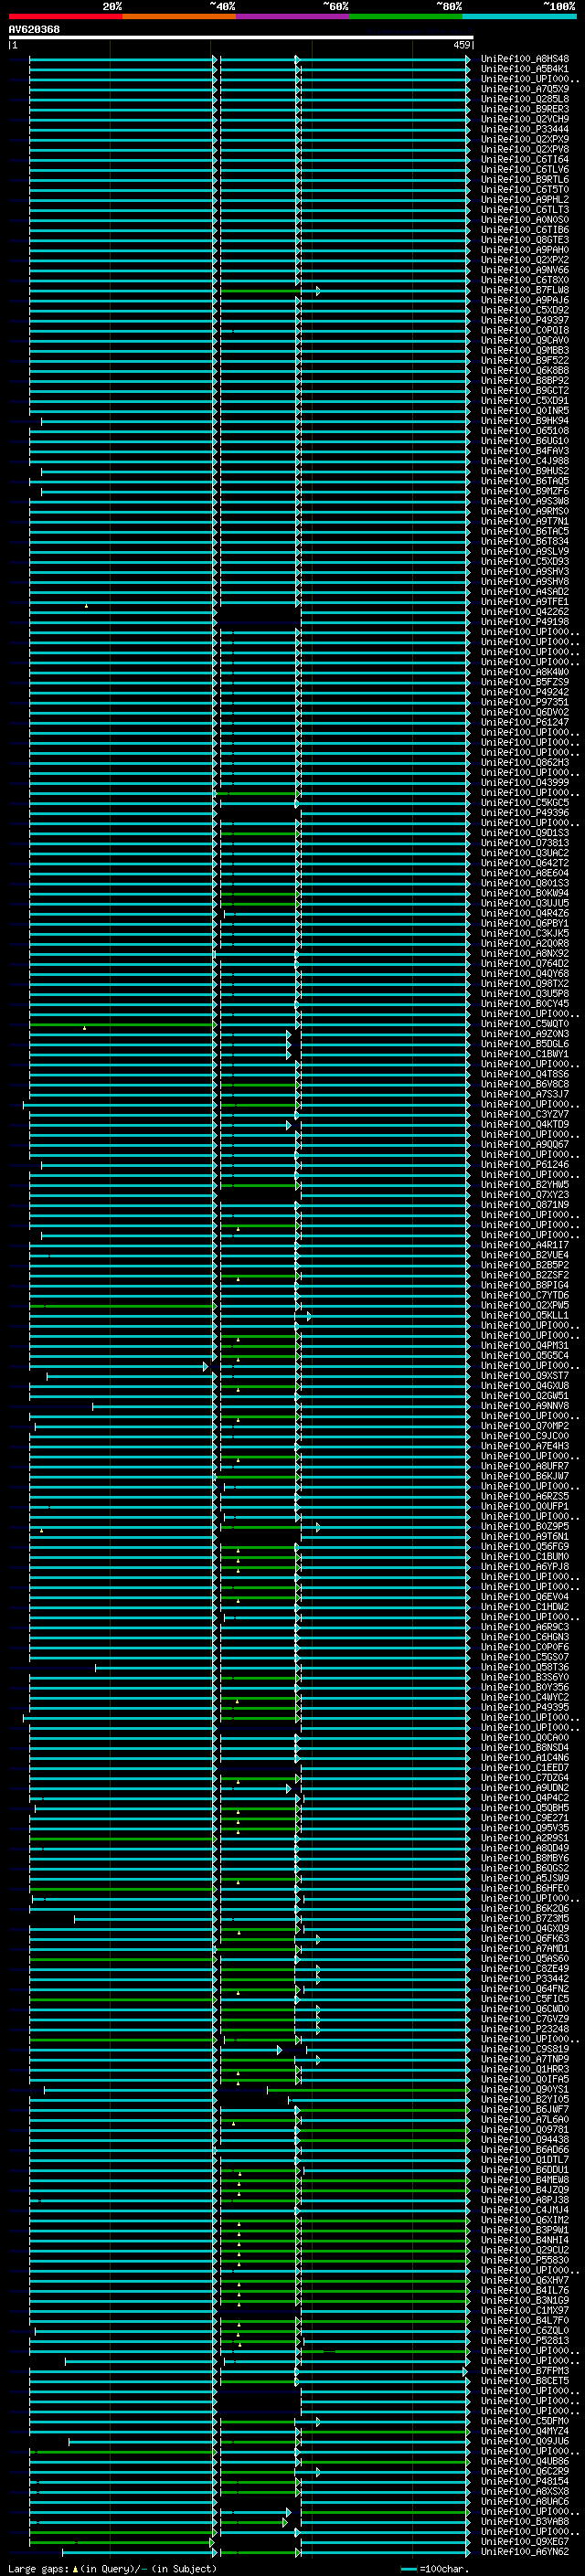Screen dimensions: 585x2576
Task: Open hit UniRef100_B4MEW8
Action: (525, 2180)
